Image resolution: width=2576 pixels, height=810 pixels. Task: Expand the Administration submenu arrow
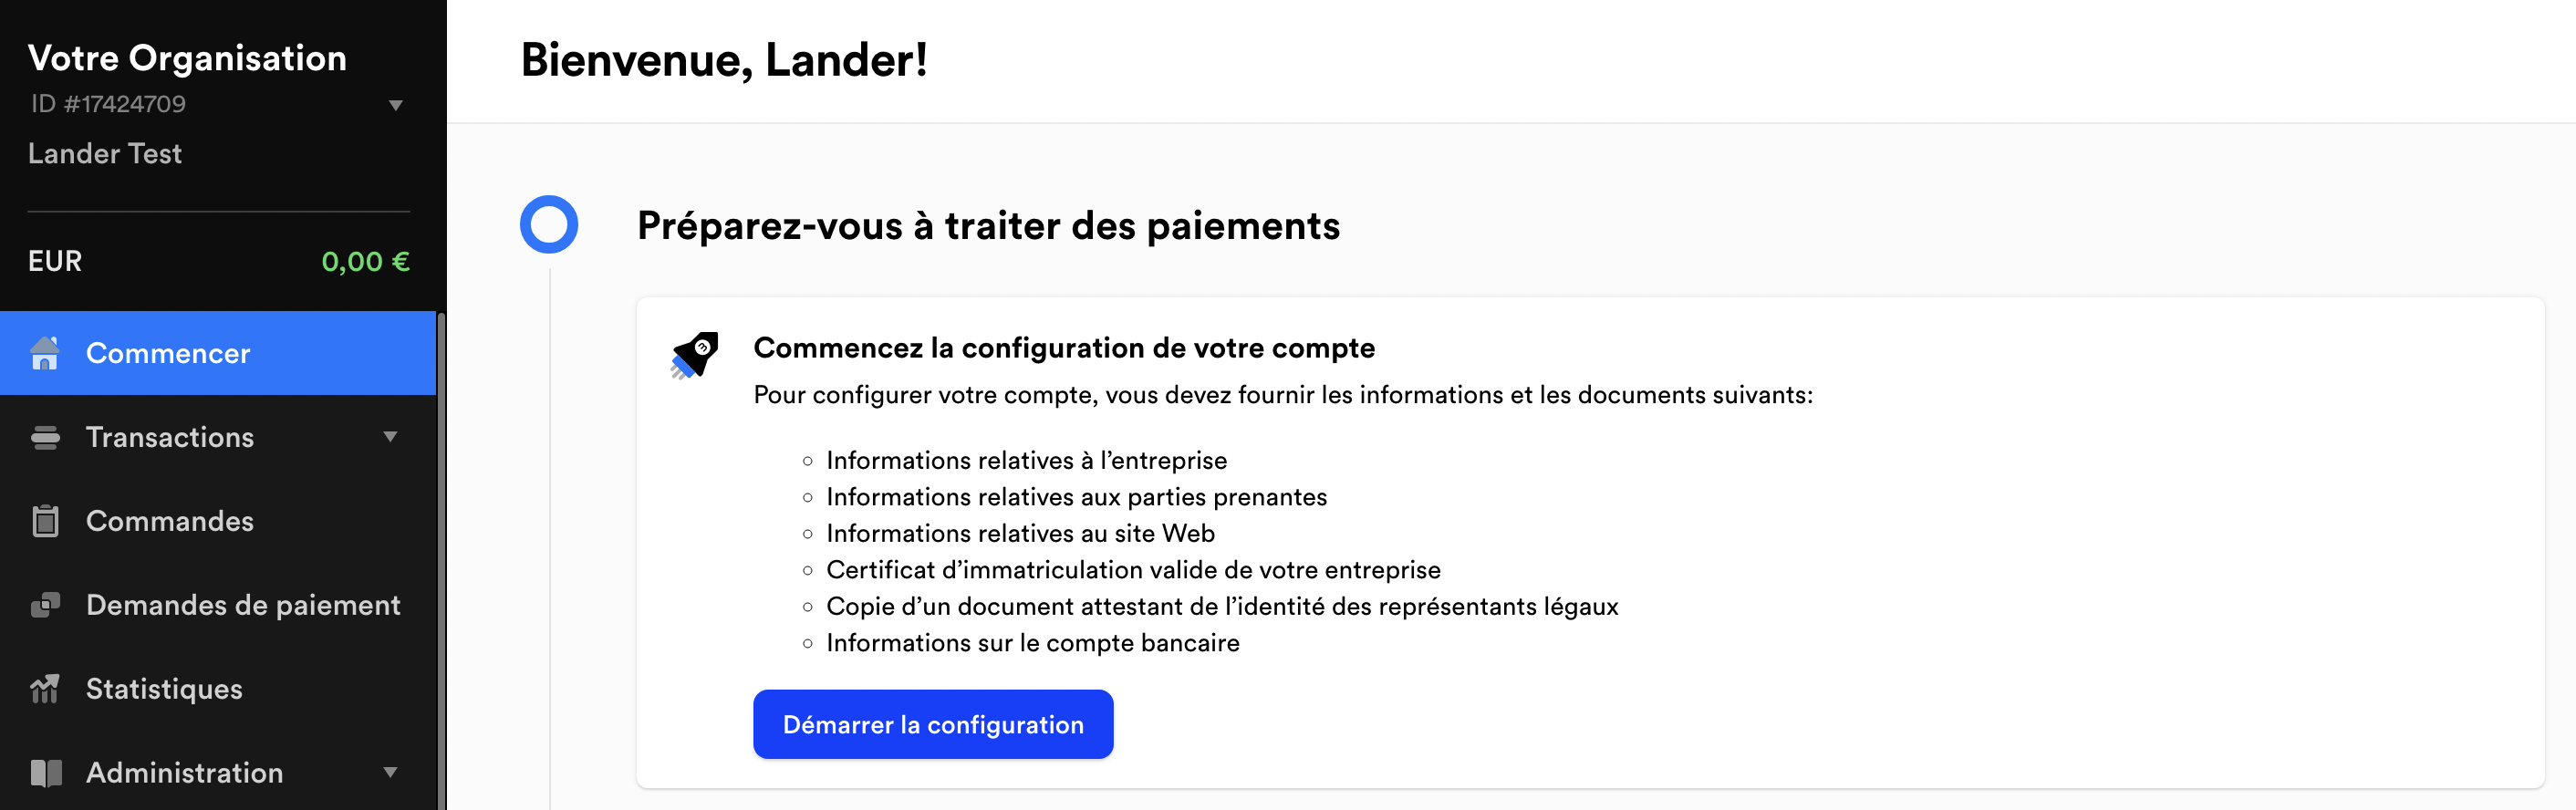coord(391,773)
